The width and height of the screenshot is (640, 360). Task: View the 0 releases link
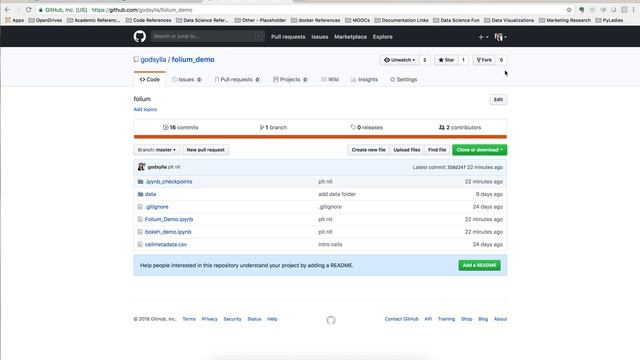(367, 127)
